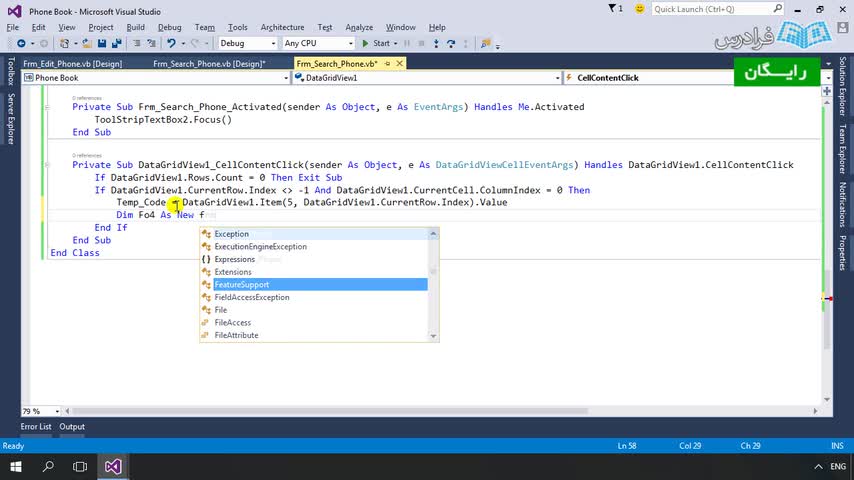Image resolution: width=854 pixels, height=480 pixels.
Task: Click the green Start debugging play icon
Action: click(365, 43)
